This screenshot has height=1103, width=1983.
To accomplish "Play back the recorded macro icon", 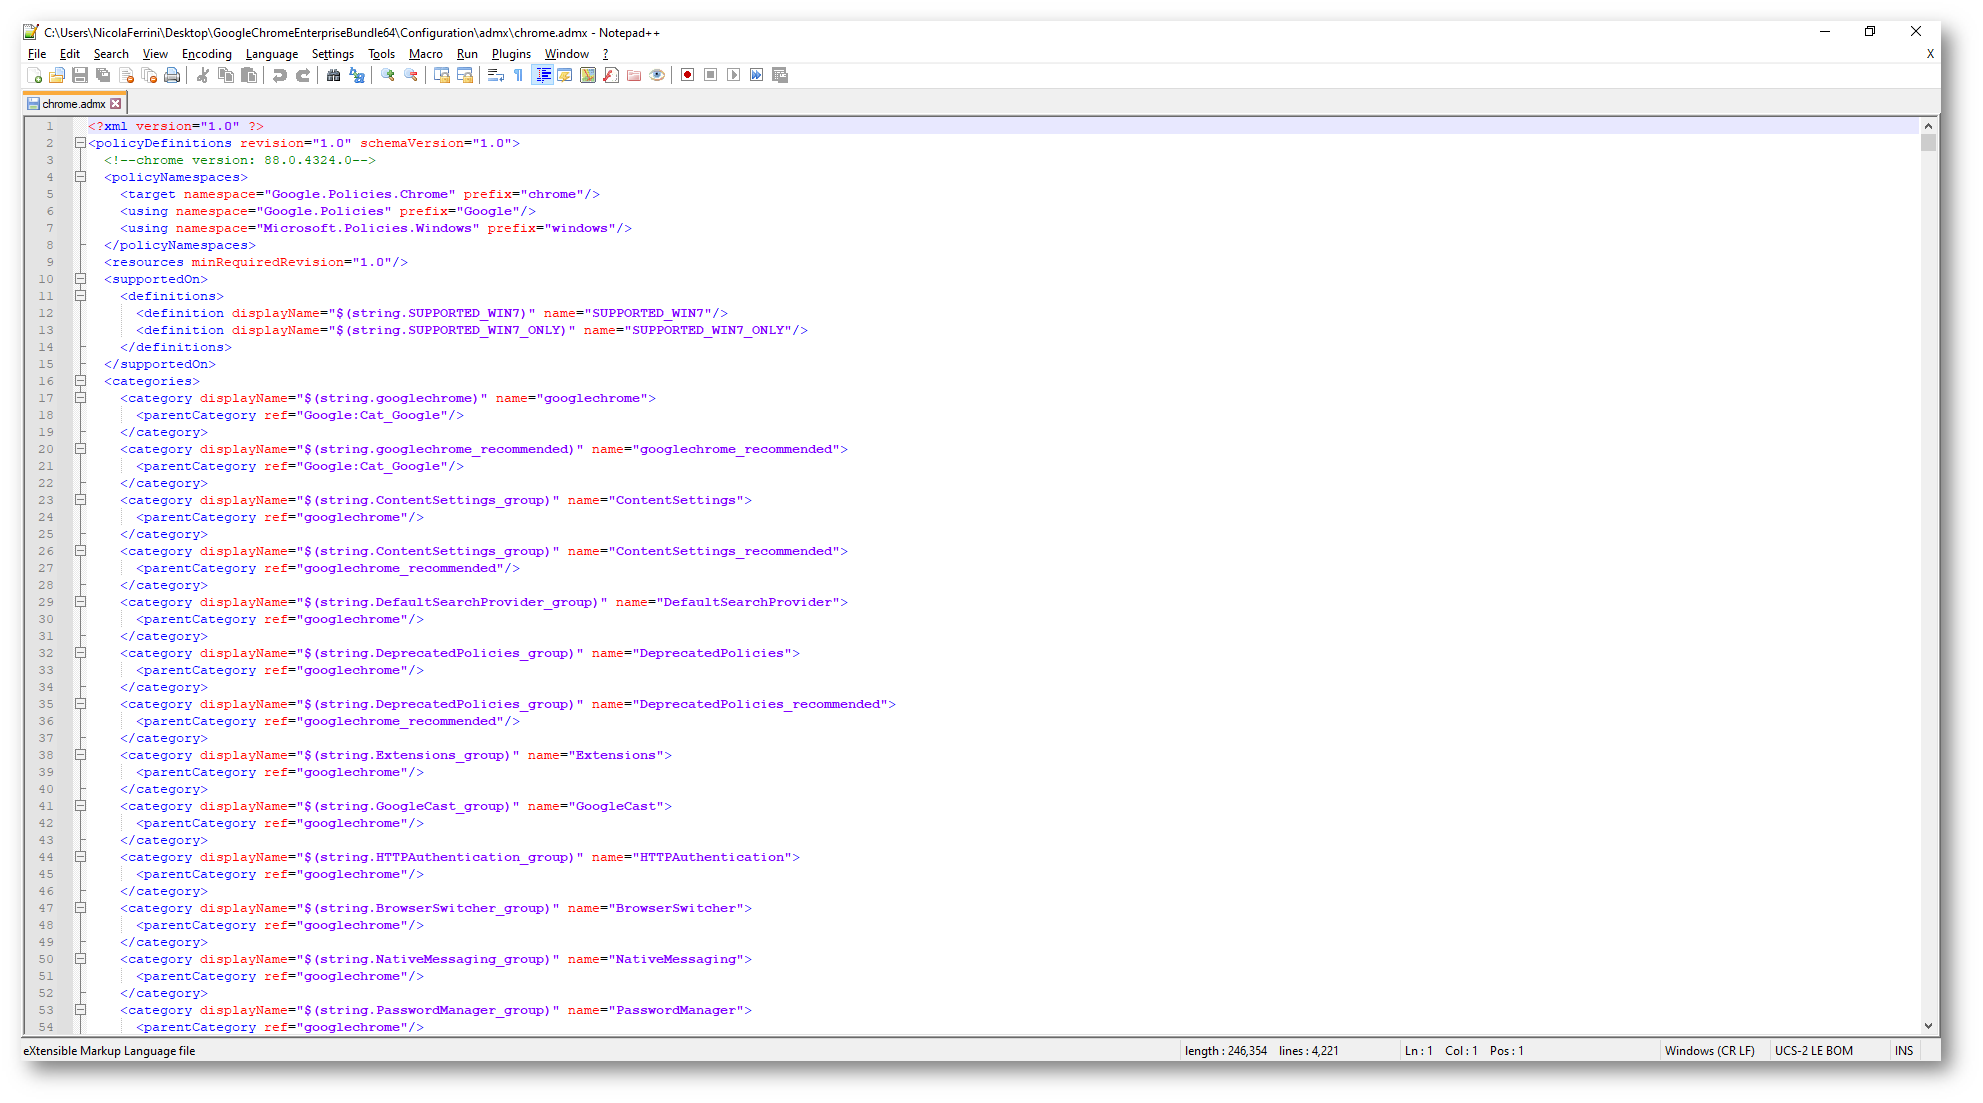I will [734, 75].
